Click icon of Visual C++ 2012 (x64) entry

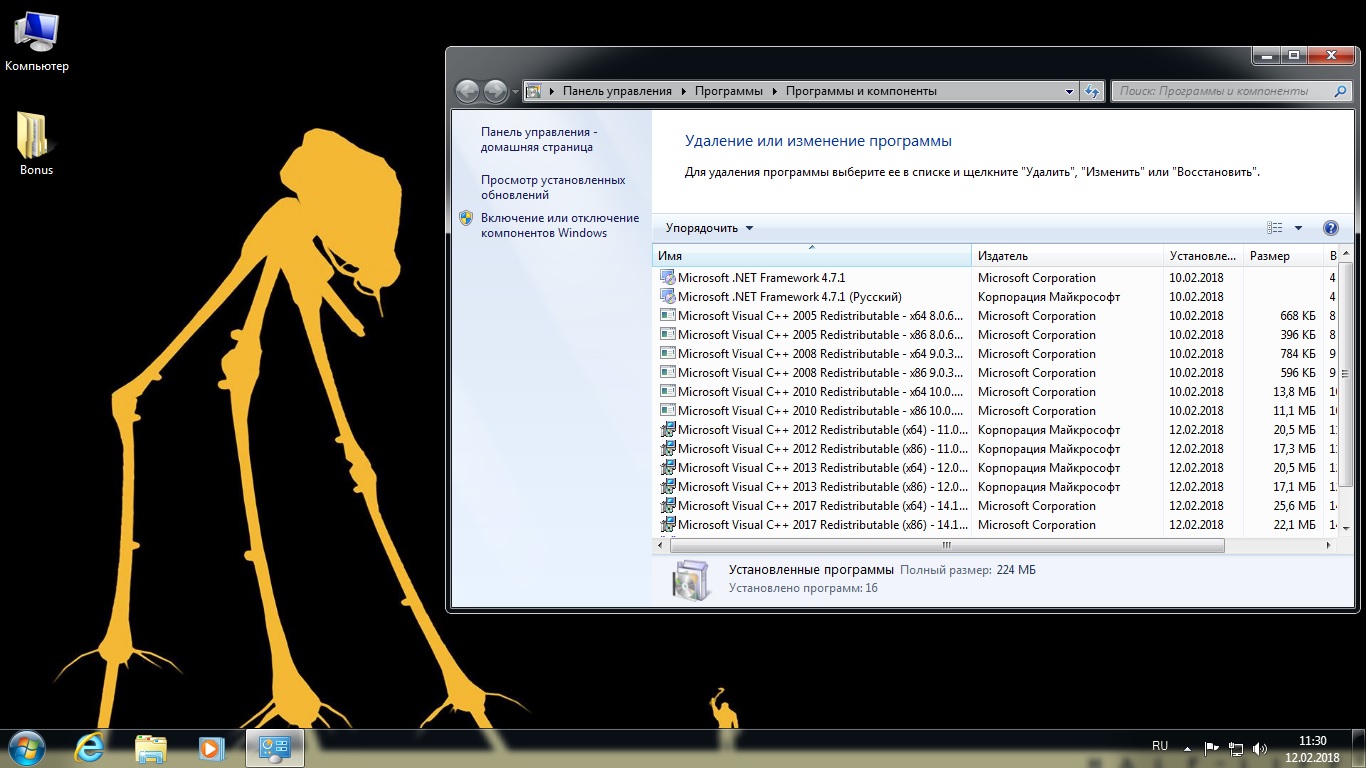click(668, 430)
